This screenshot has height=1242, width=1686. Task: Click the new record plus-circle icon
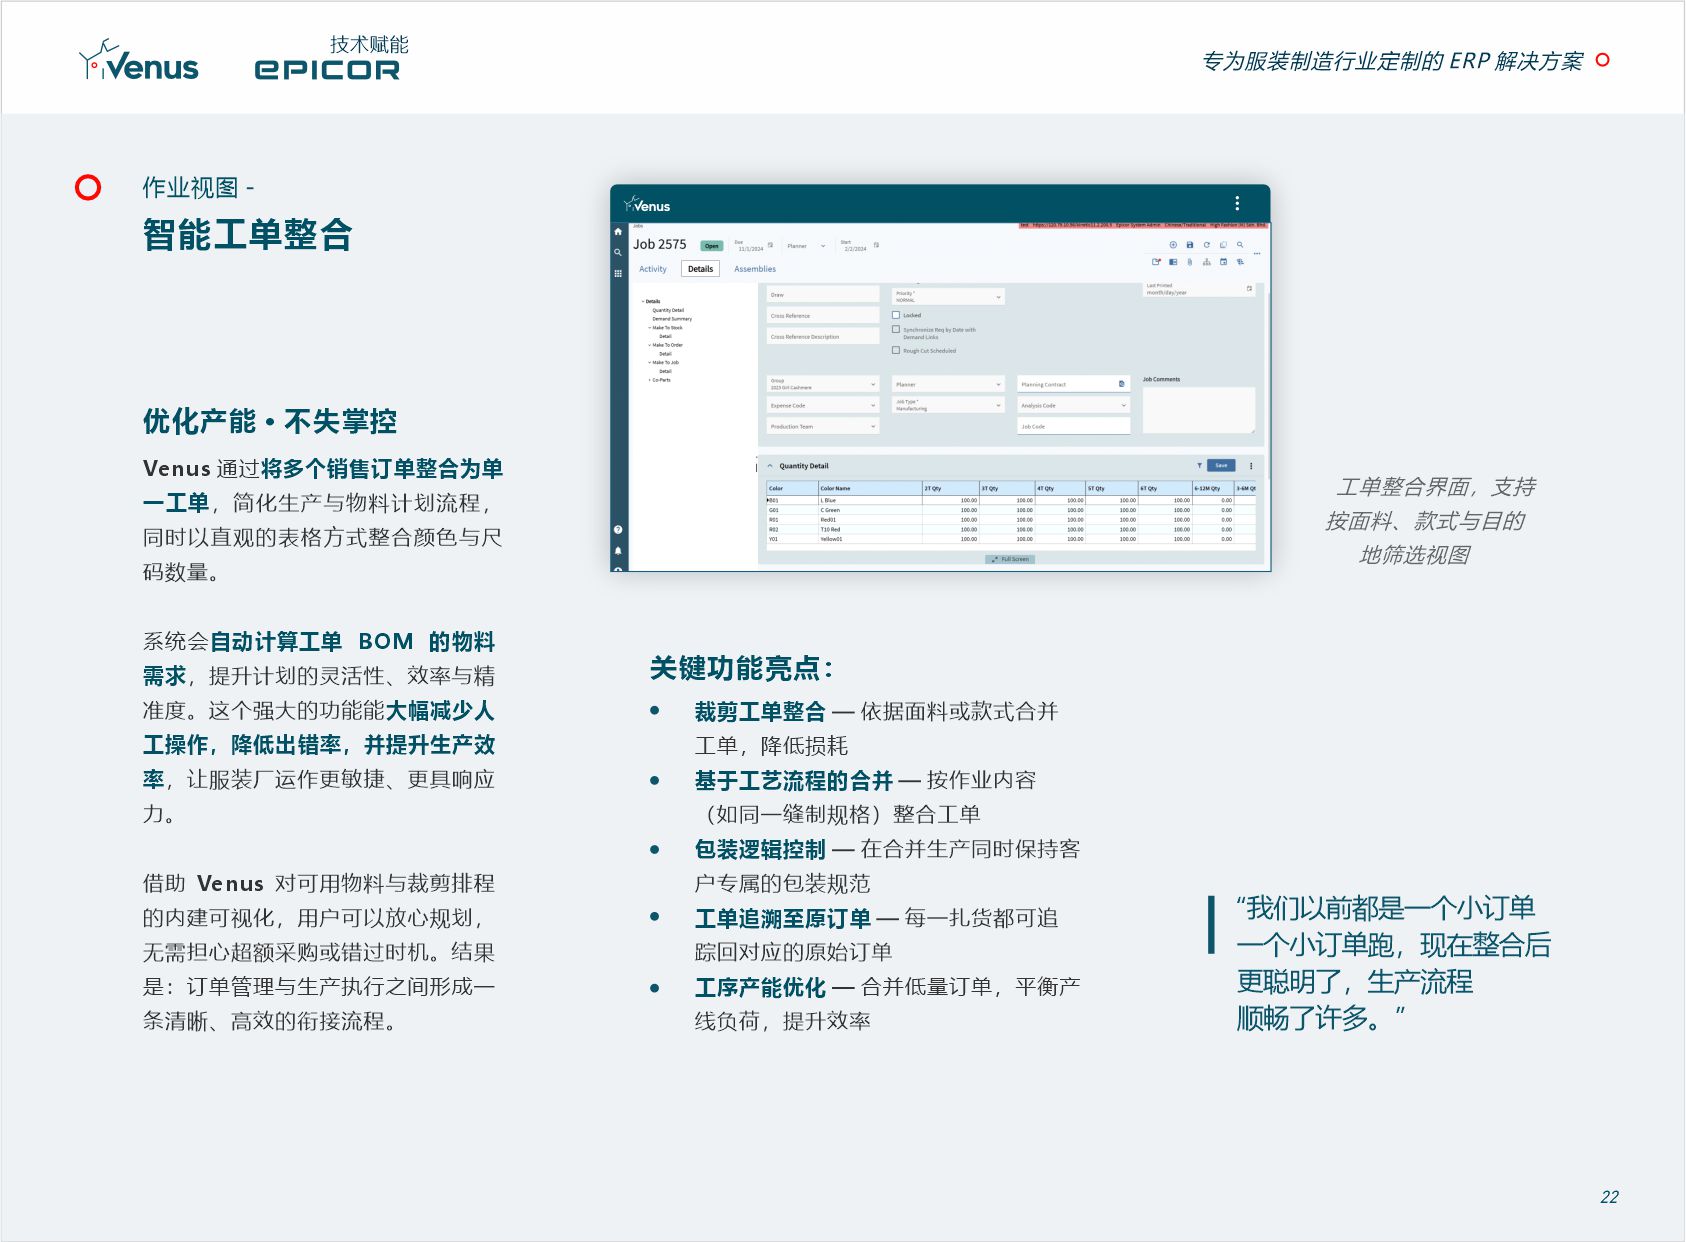1173,245
